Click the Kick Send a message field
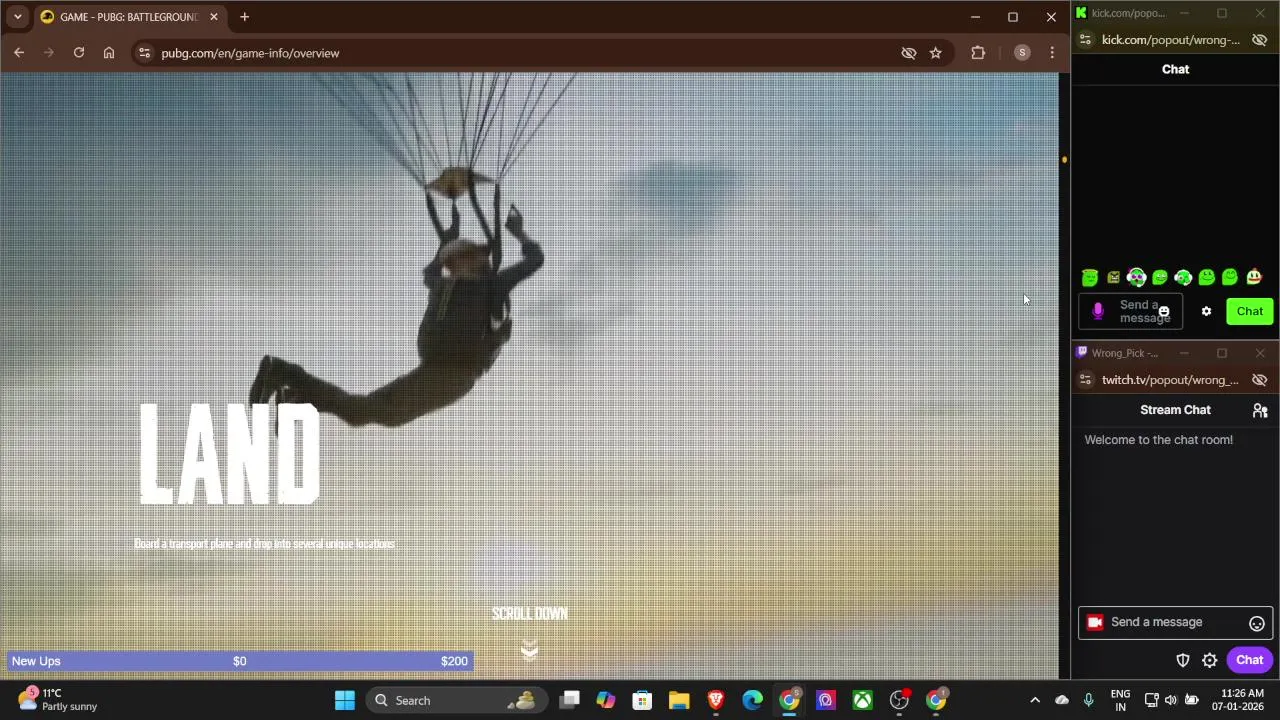This screenshot has width=1280, height=720. (1131, 311)
